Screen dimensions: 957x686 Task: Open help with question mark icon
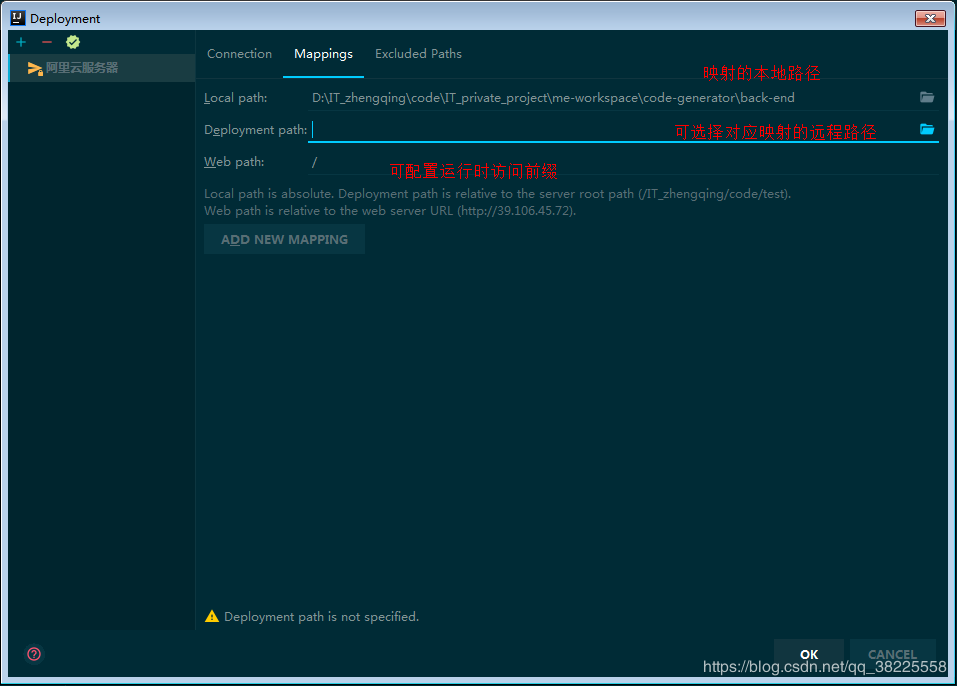click(34, 654)
